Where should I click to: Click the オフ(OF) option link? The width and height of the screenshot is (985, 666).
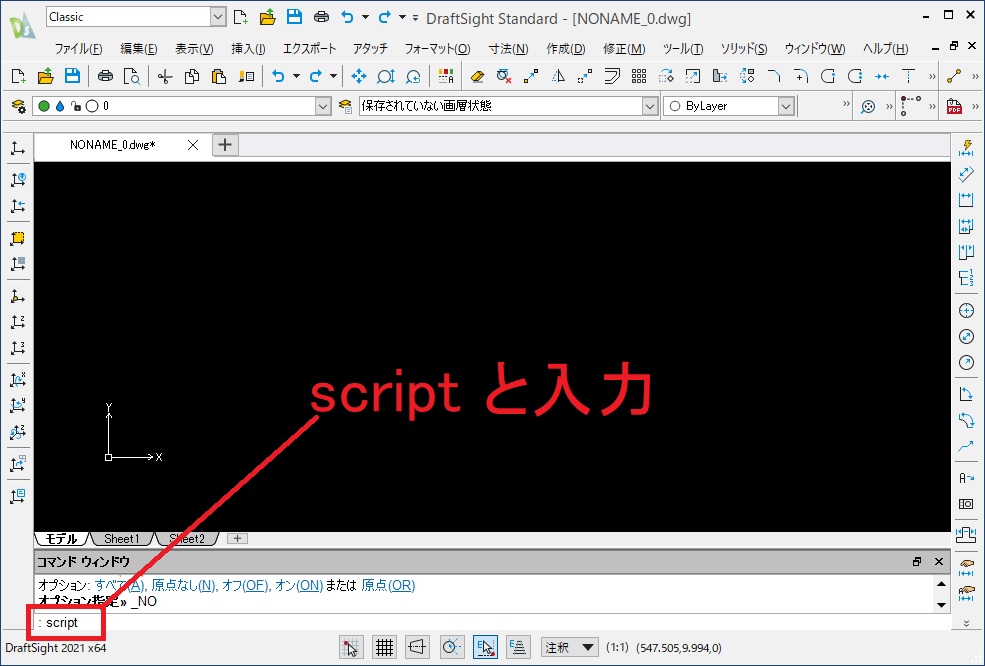click(245, 586)
